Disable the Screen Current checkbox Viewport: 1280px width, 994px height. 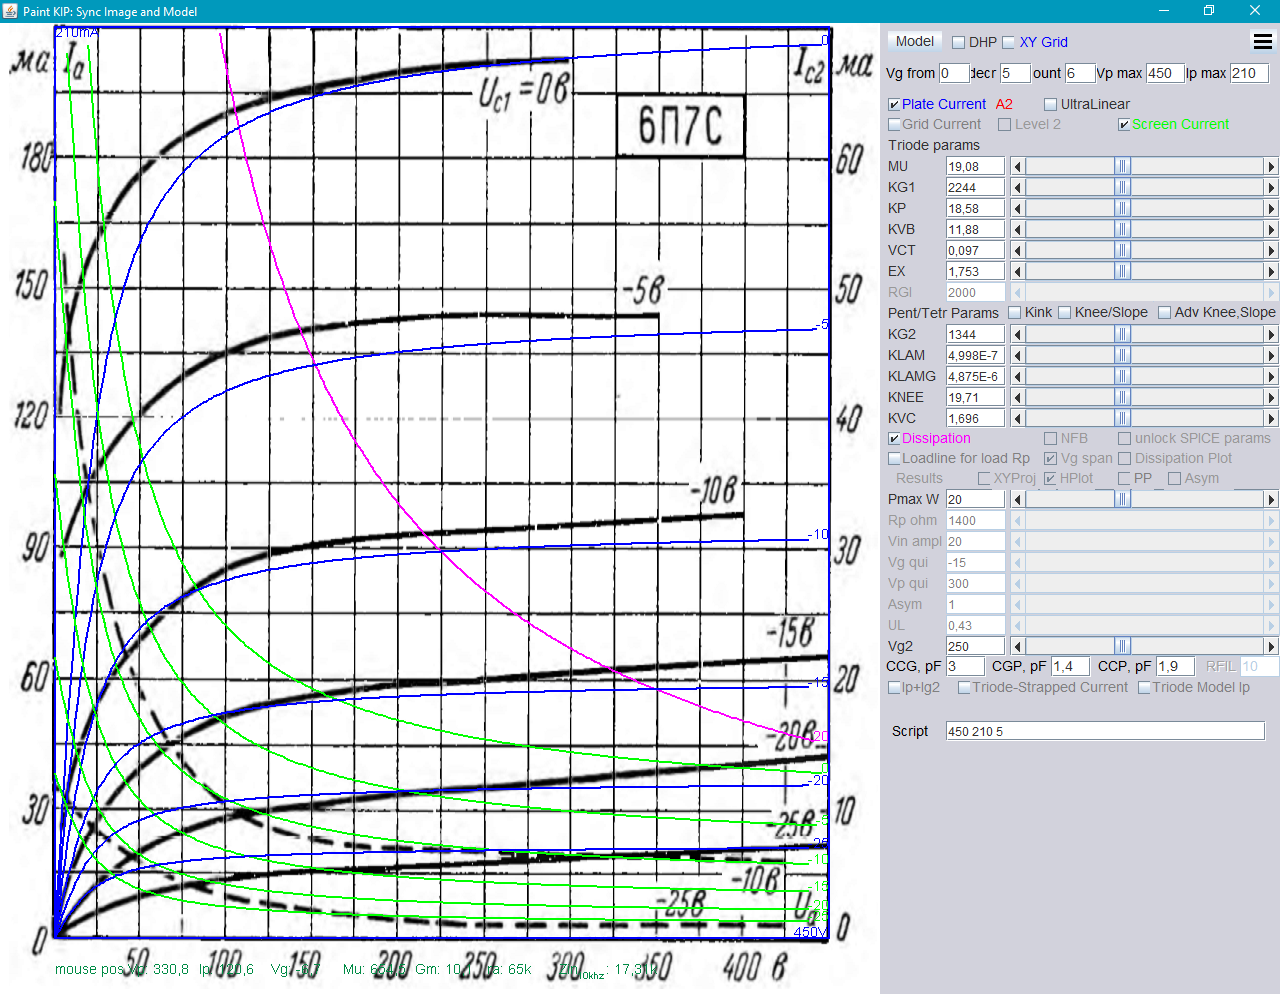coord(1124,125)
